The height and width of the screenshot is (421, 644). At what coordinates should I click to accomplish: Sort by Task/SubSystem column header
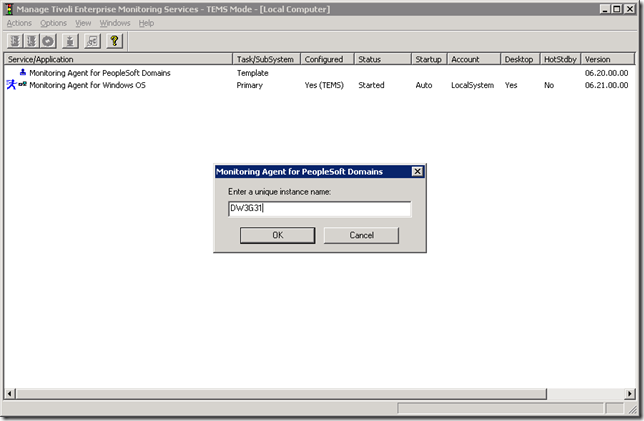click(267, 59)
